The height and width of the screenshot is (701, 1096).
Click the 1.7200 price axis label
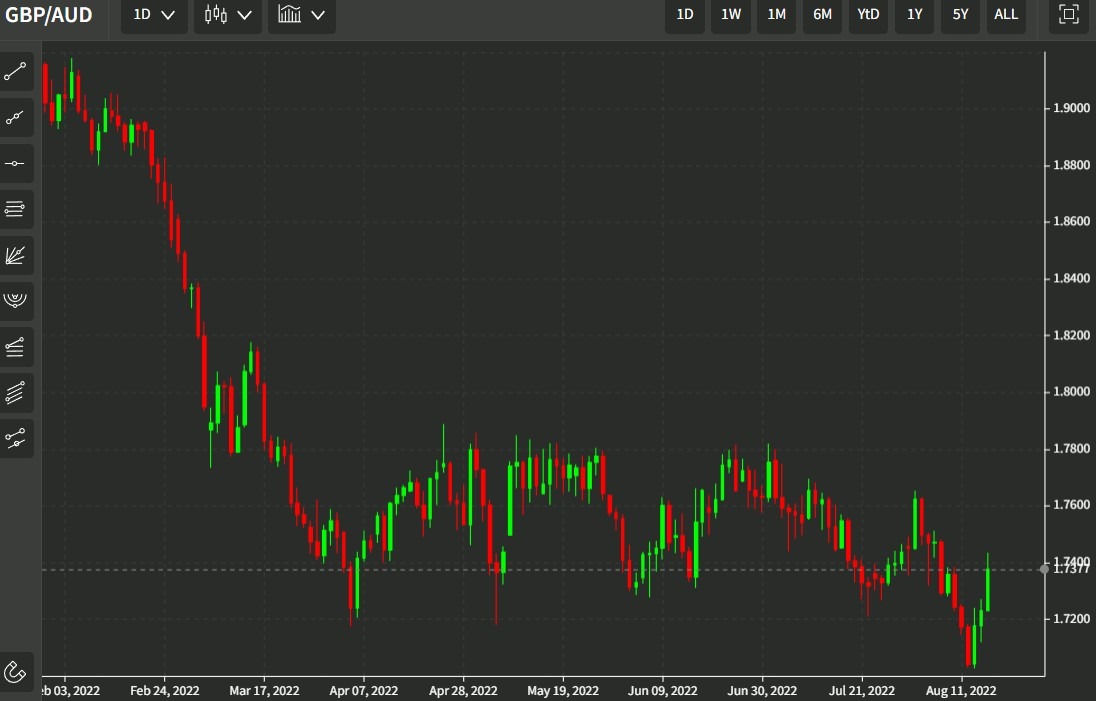(x=1072, y=619)
